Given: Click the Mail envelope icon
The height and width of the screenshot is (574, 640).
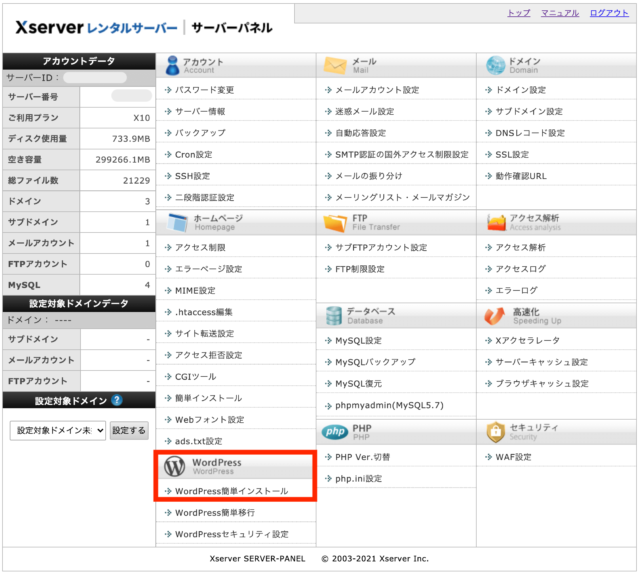Looking at the screenshot, I should 335,65.
